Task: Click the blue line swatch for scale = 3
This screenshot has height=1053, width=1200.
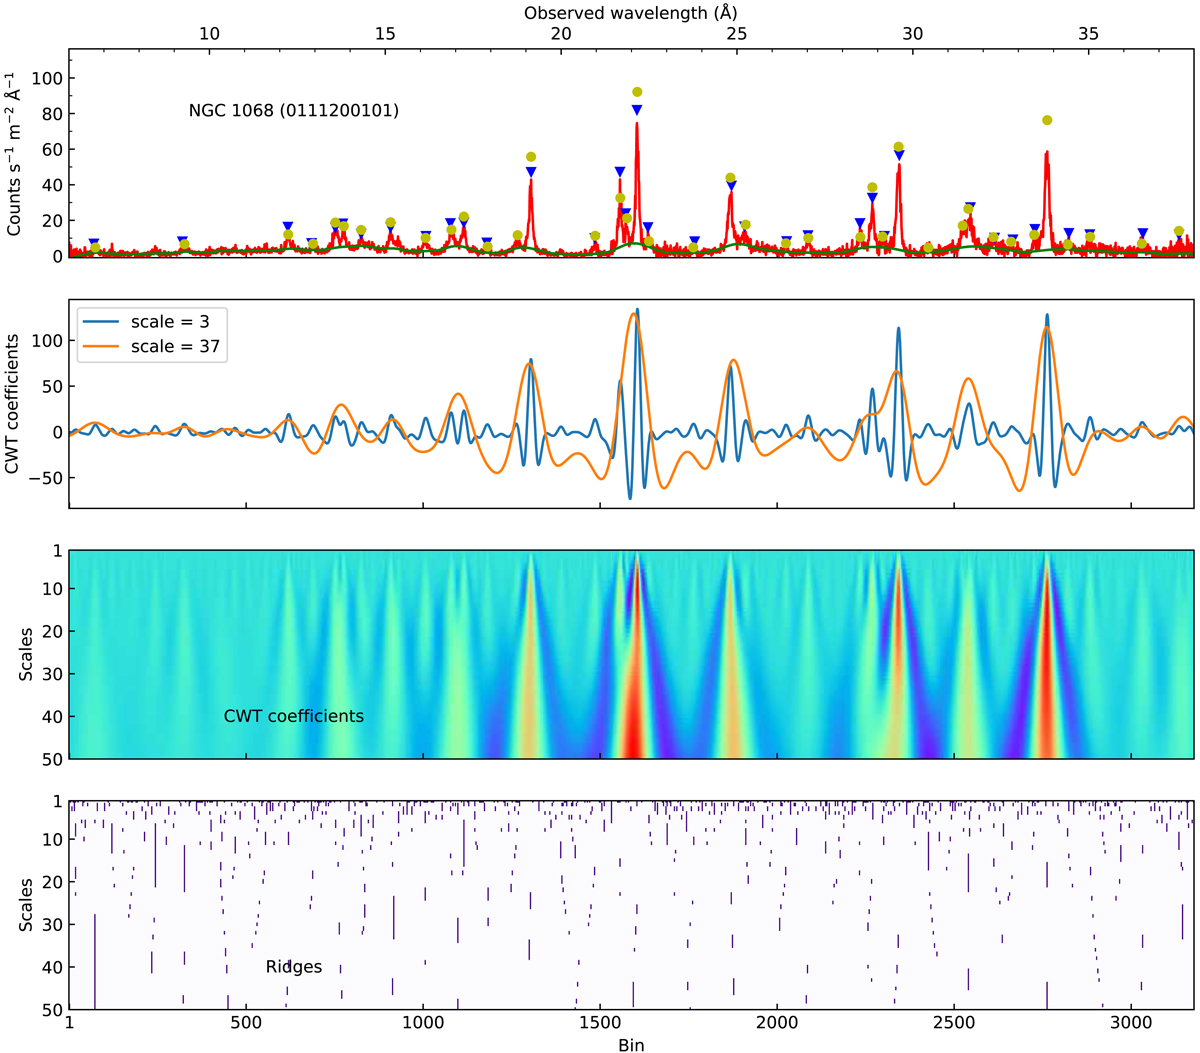Action: click(x=102, y=321)
